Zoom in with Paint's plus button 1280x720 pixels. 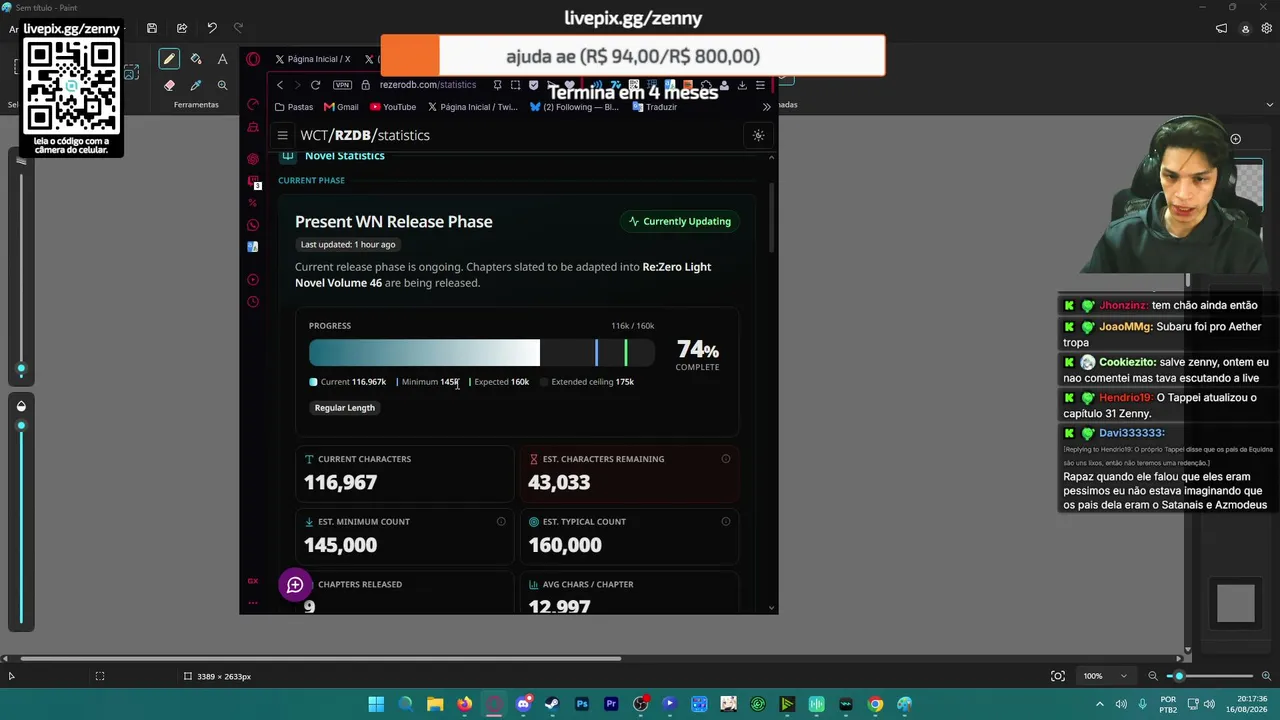pos(1266,676)
